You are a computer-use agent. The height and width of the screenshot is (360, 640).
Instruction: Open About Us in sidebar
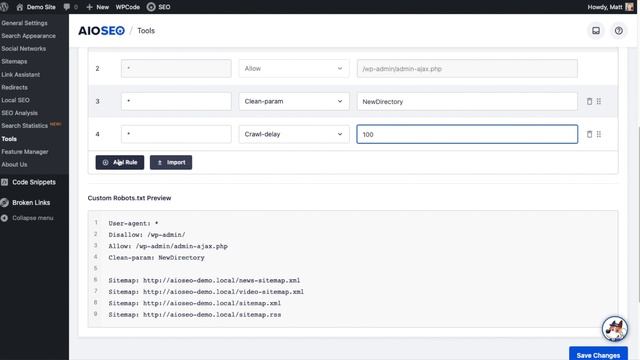(x=14, y=164)
